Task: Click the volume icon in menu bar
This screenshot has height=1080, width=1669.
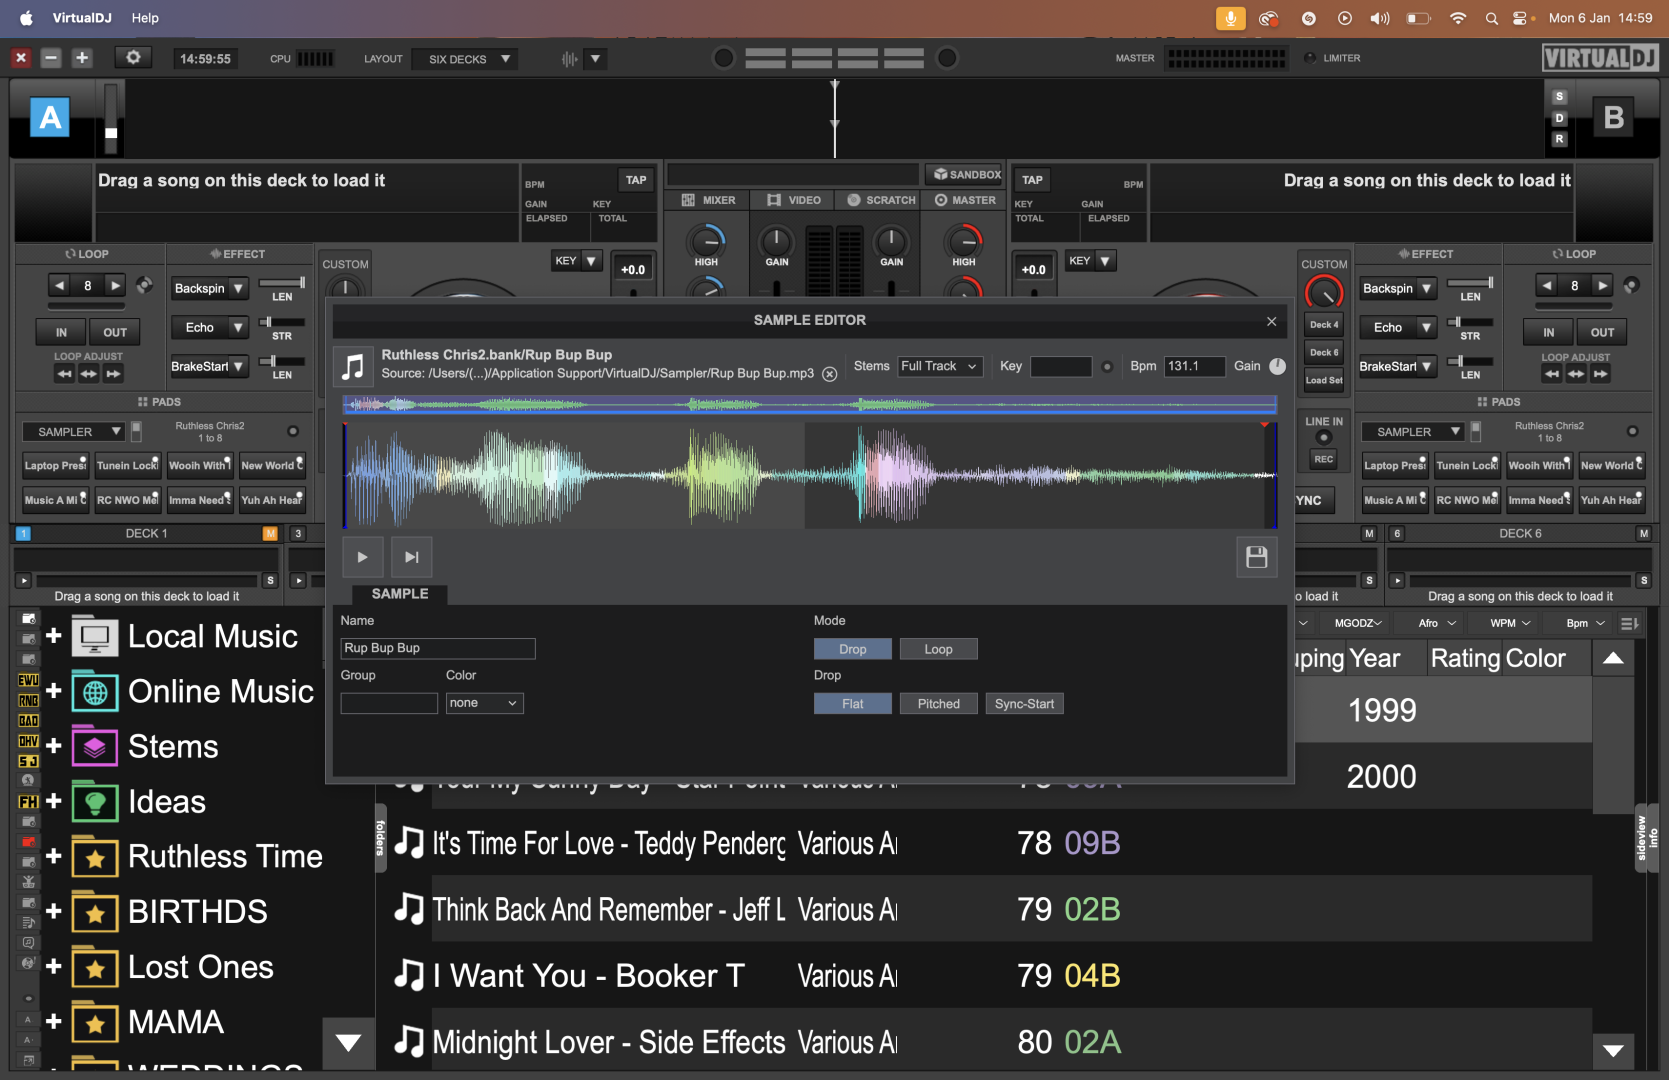Action: [1380, 18]
